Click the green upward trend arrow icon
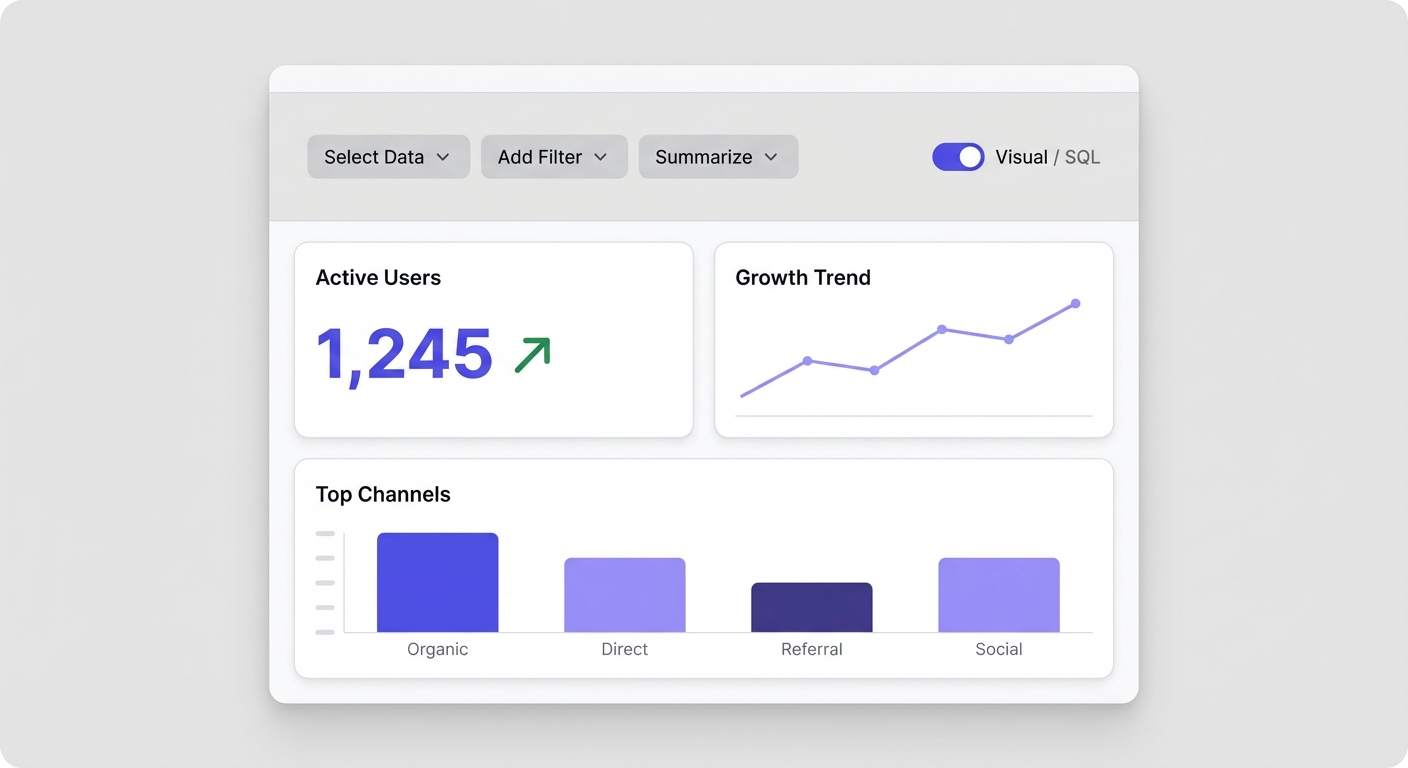1408x768 pixels. [533, 352]
